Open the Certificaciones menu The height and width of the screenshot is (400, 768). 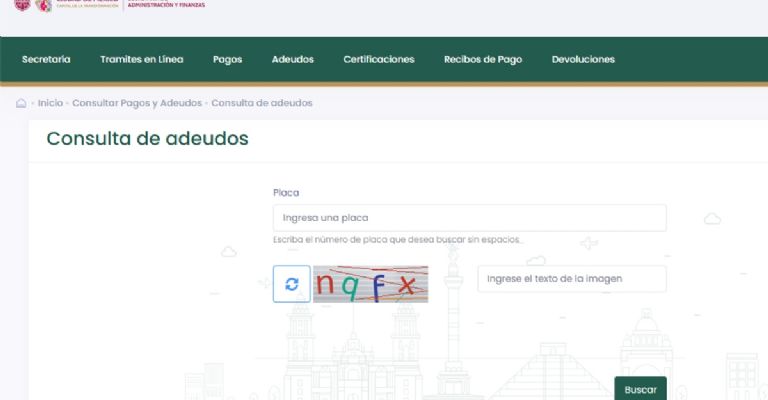378,59
